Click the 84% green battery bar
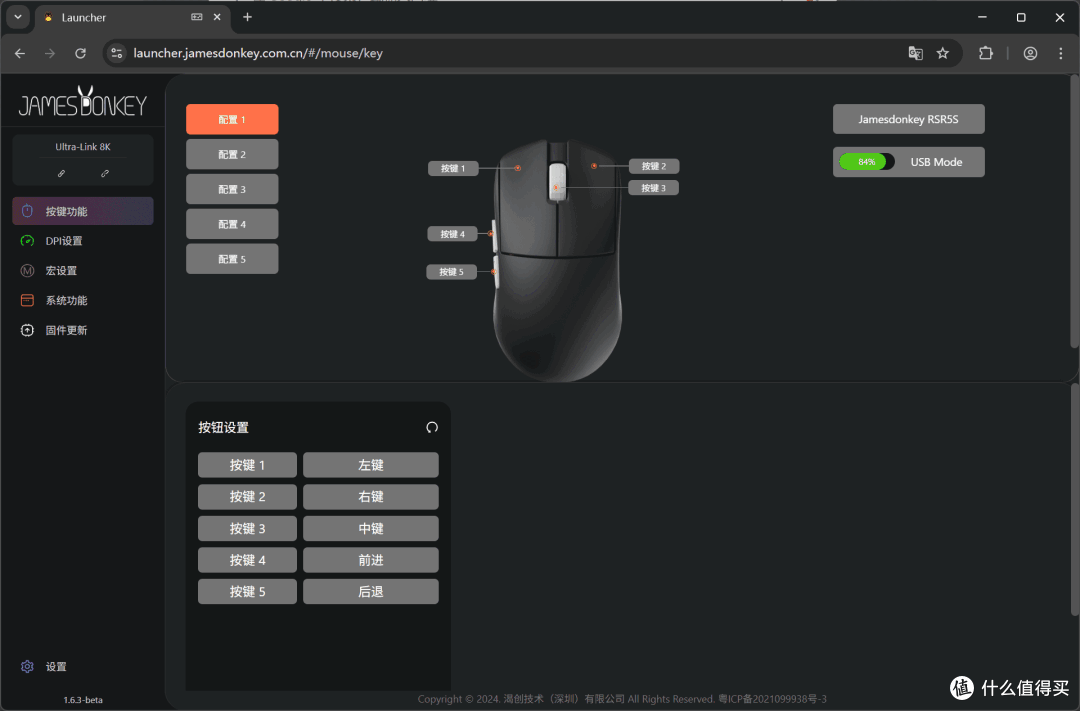This screenshot has width=1080, height=711. click(863, 162)
